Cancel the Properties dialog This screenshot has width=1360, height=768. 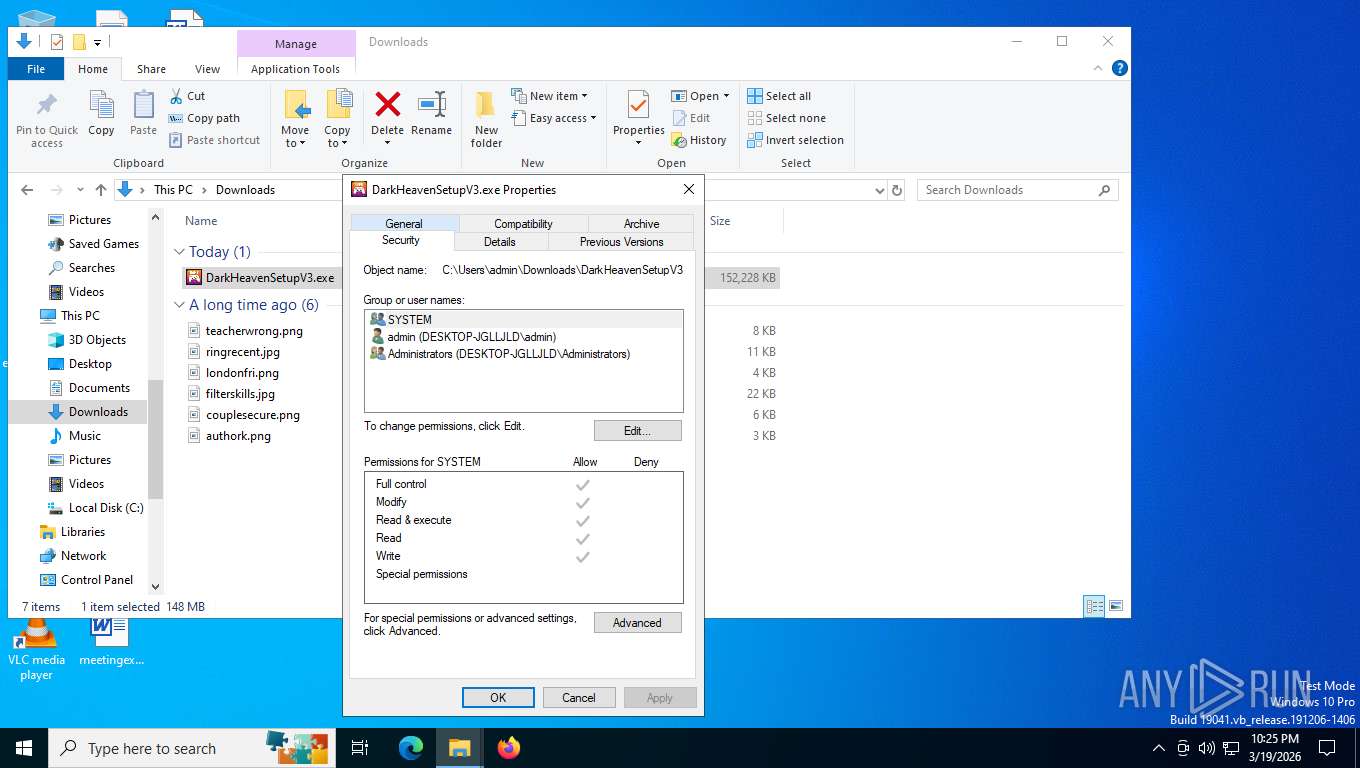[x=578, y=698]
